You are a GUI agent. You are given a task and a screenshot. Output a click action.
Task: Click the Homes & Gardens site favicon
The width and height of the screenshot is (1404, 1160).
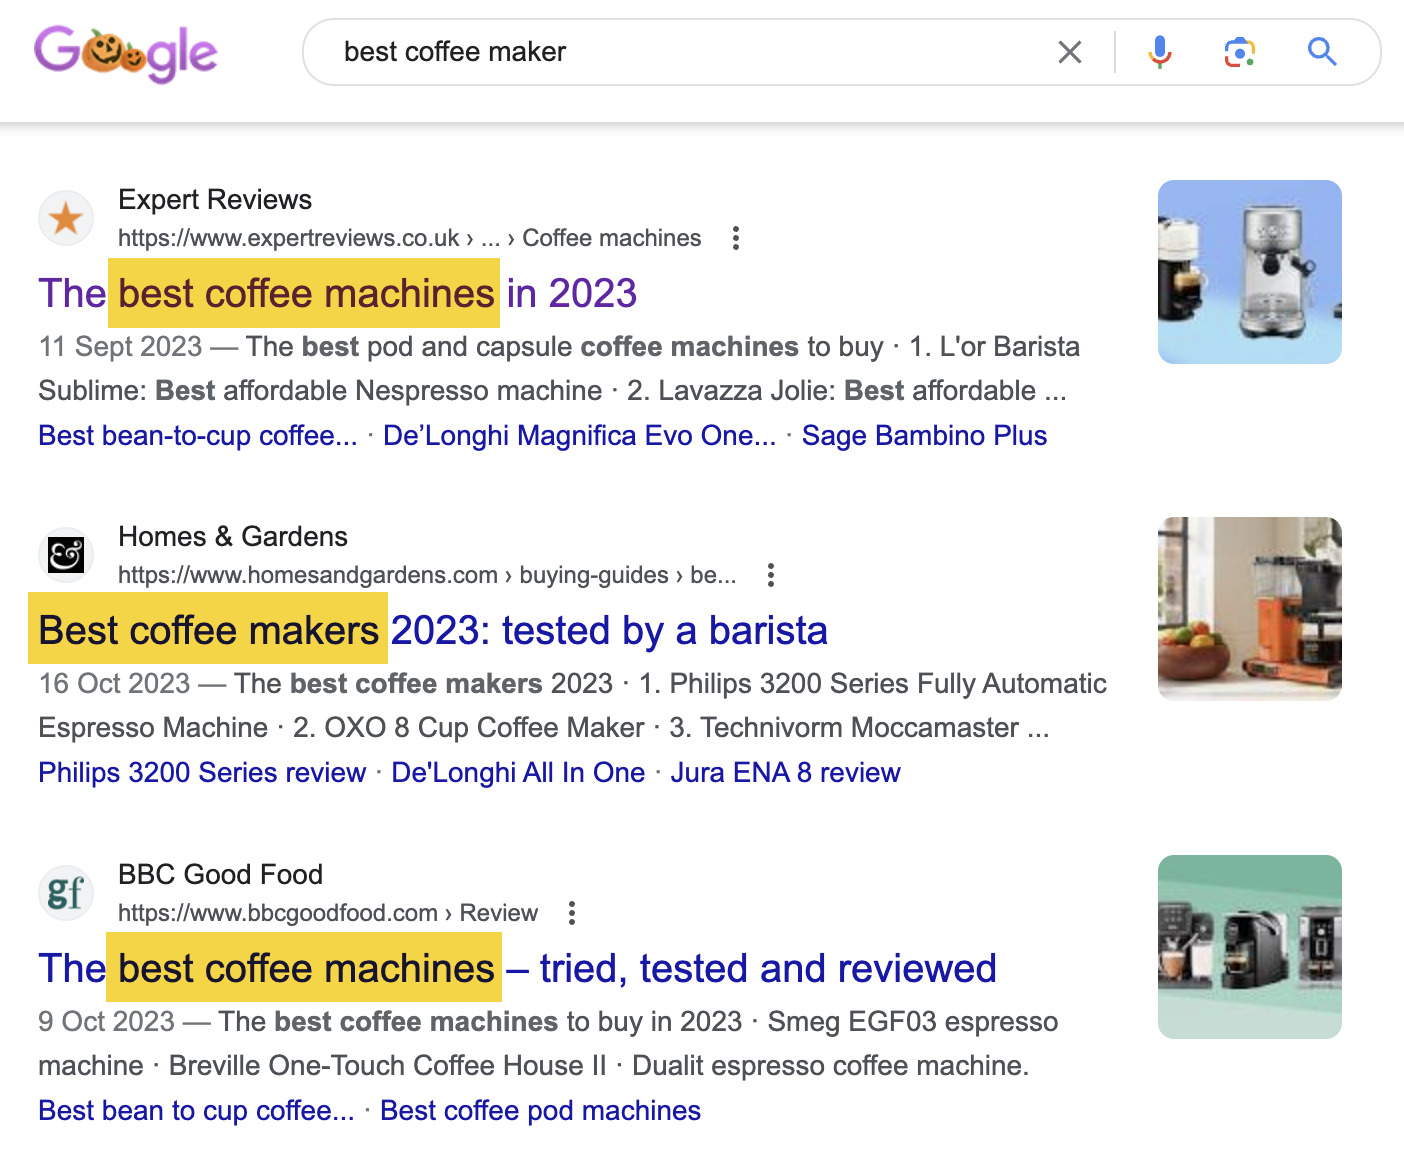pos(65,555)
